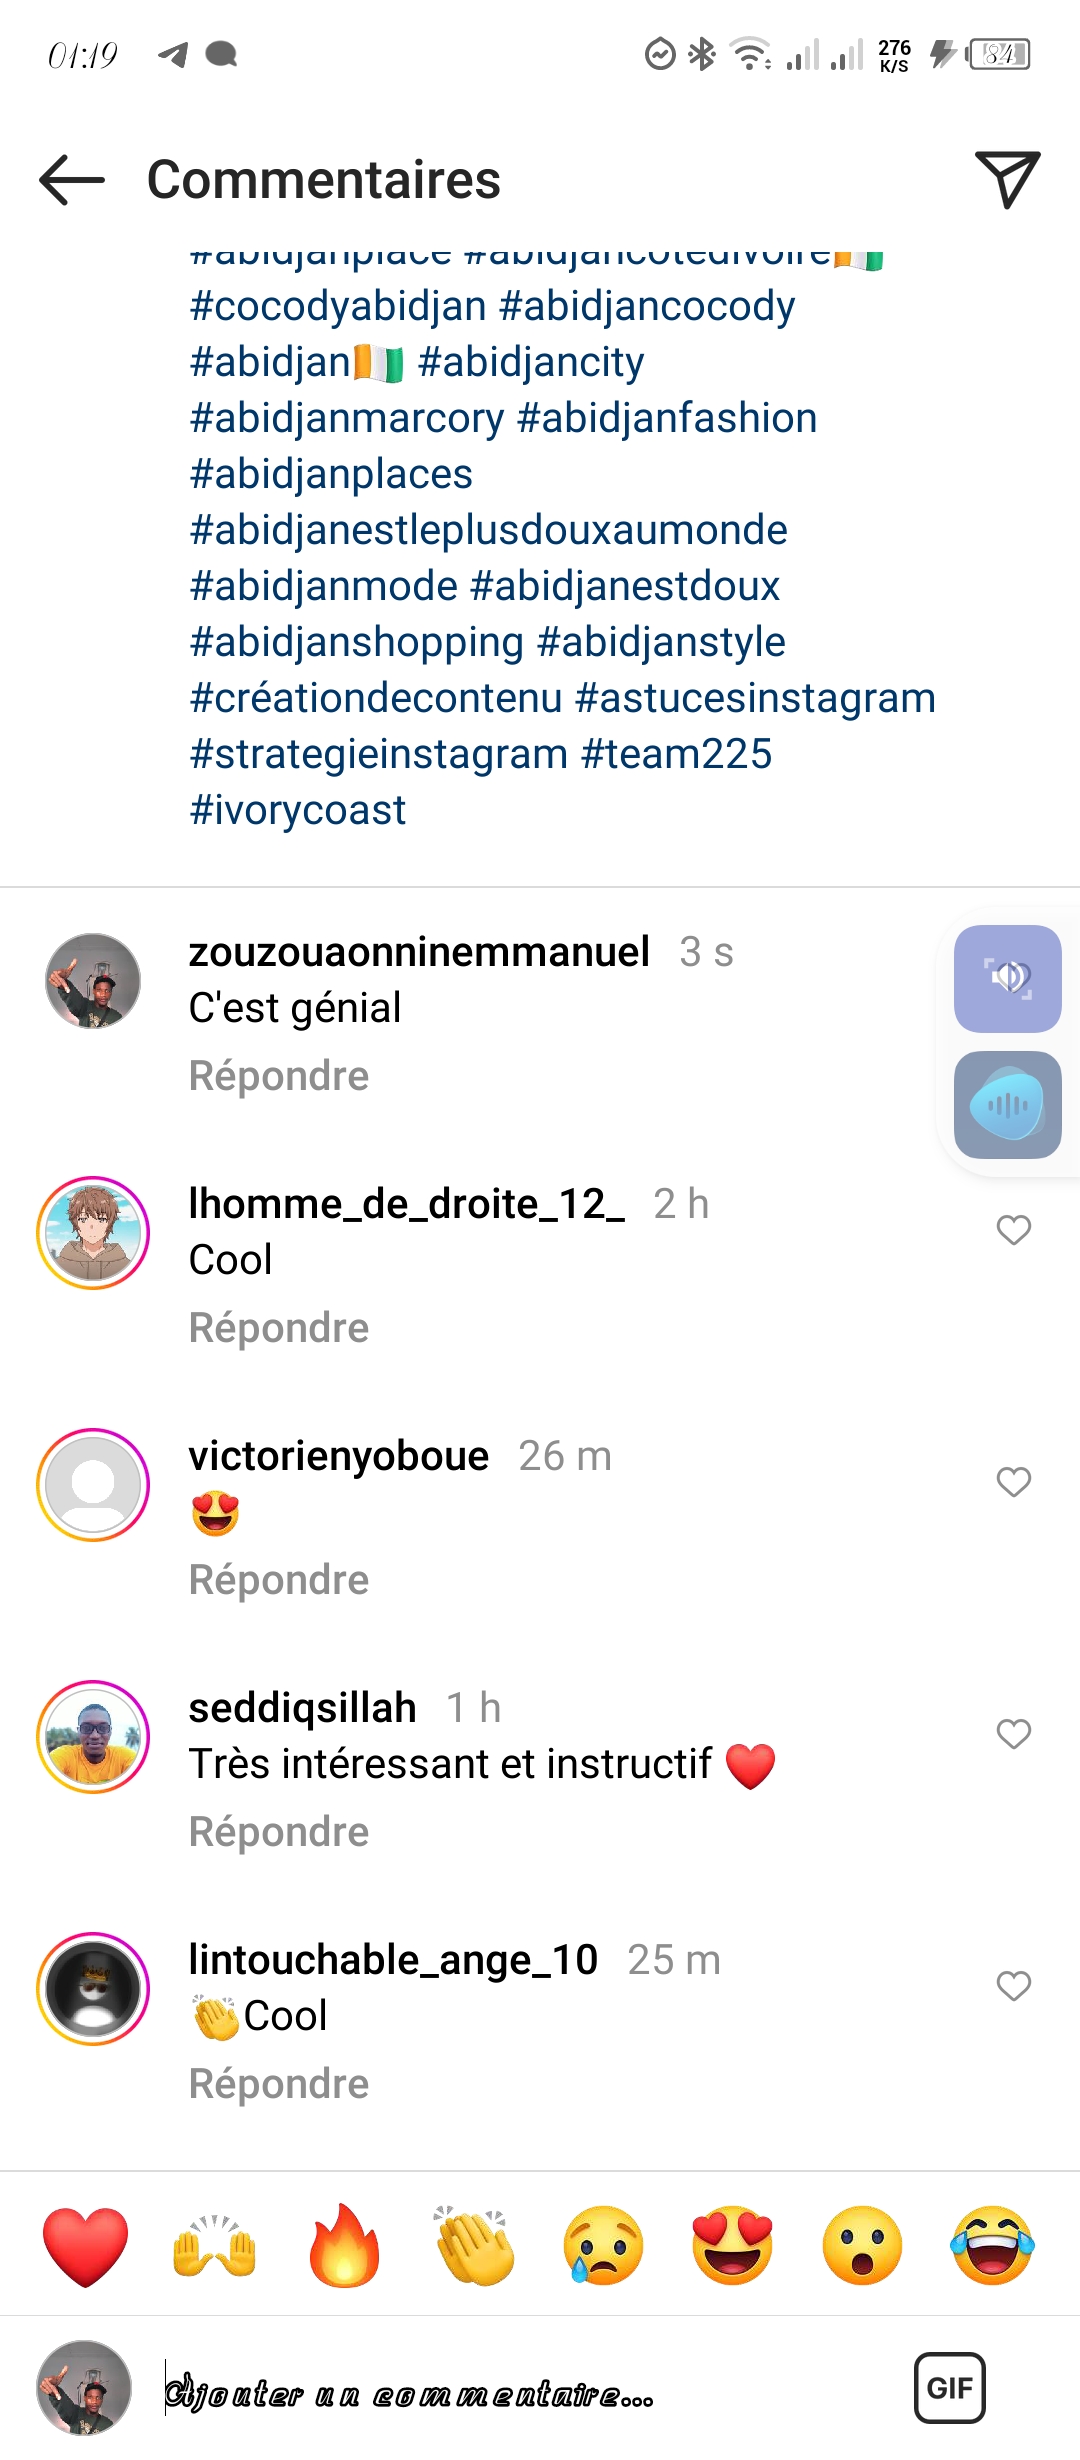The image size is (1080, 2460).
Task: Insert the laughing tears emoji
Action: (992, 2246)
